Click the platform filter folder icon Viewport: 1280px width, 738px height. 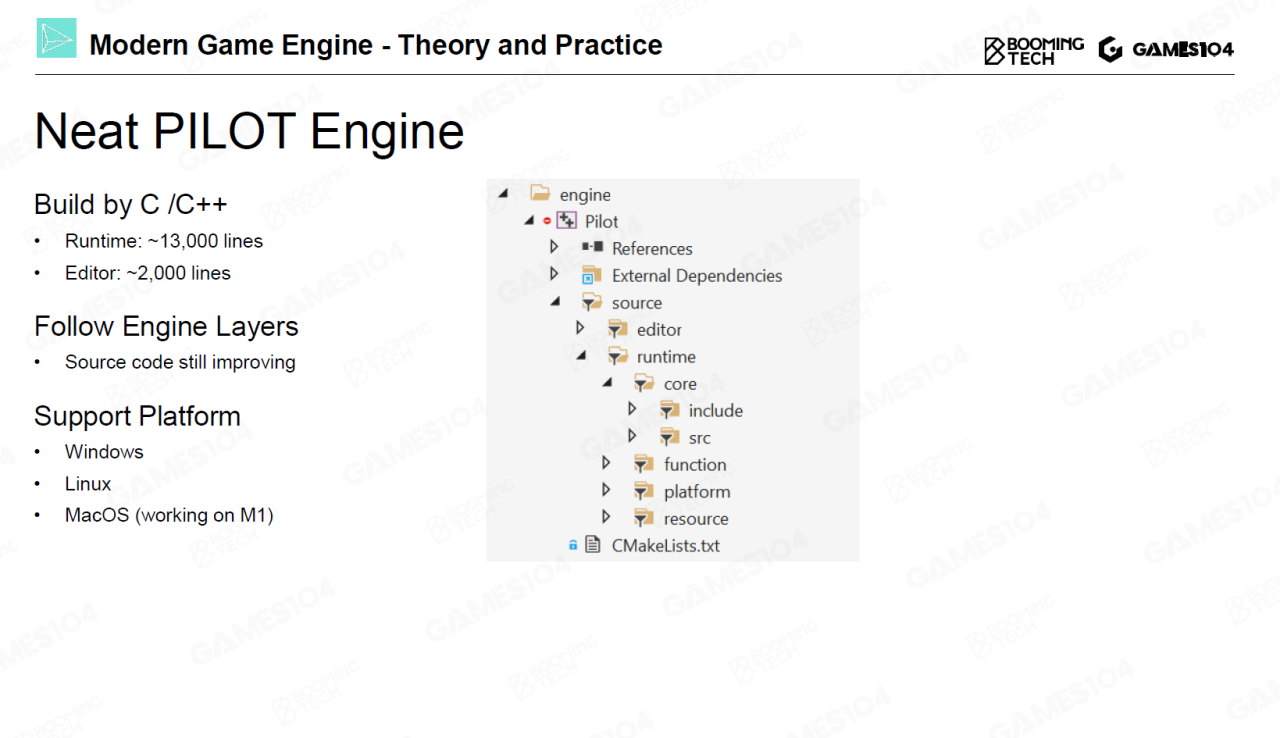[x=644, y=491]
